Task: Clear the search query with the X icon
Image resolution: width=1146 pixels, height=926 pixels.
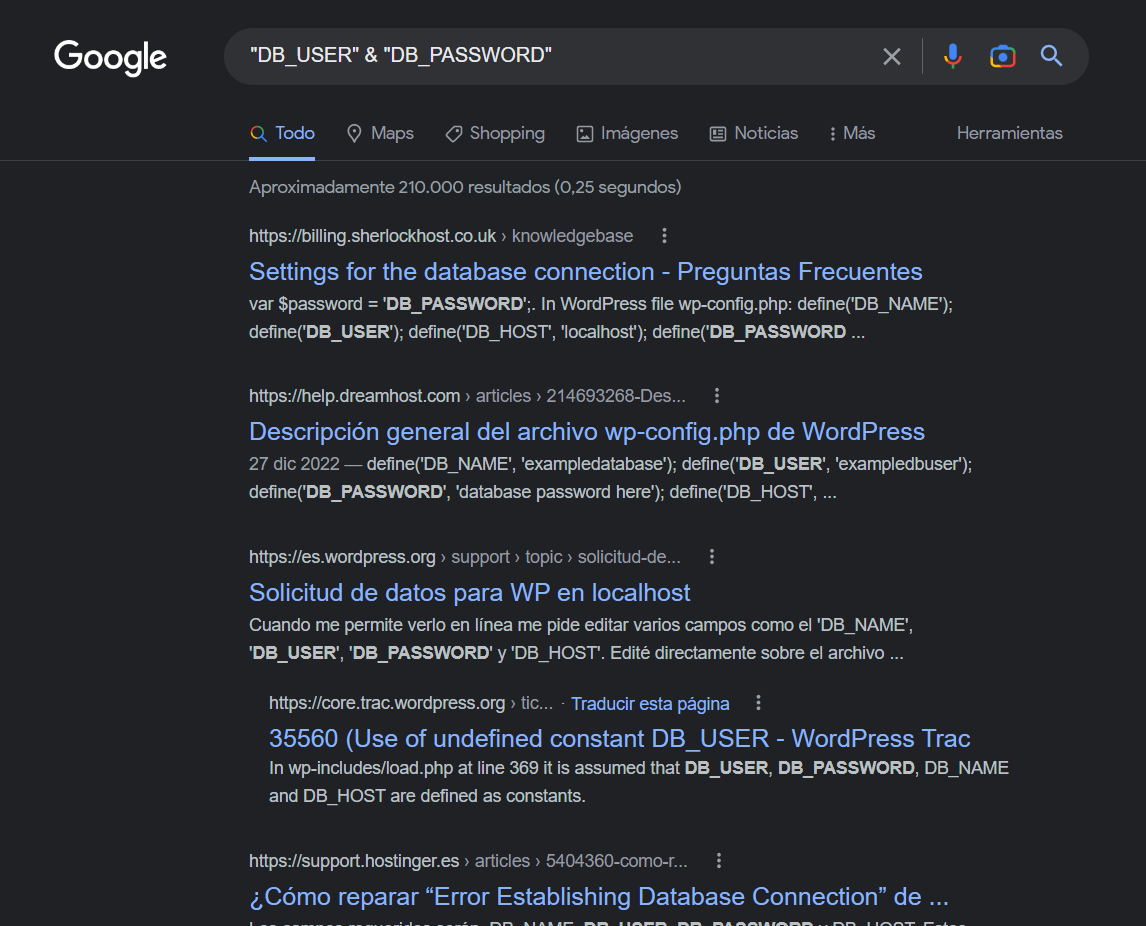Action: coord(892,56)
